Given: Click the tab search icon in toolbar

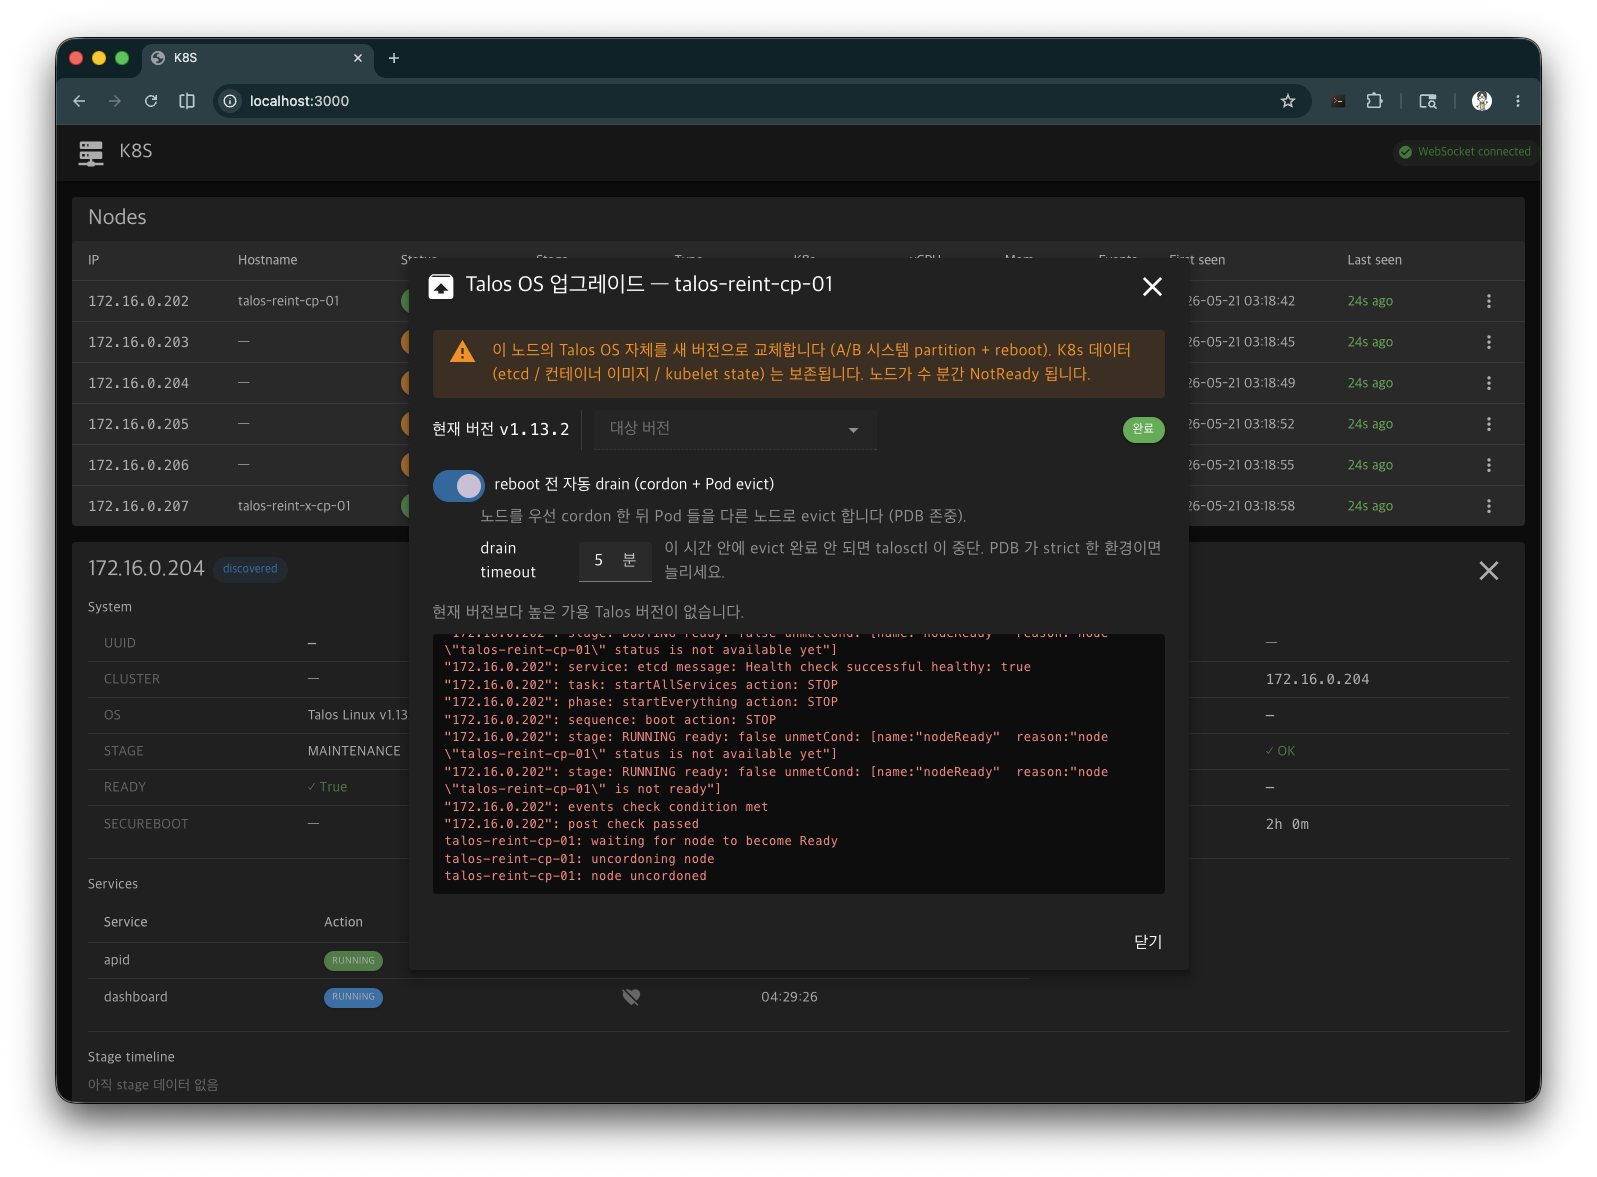Looking at the screenshot, I should coord(1428,101).
